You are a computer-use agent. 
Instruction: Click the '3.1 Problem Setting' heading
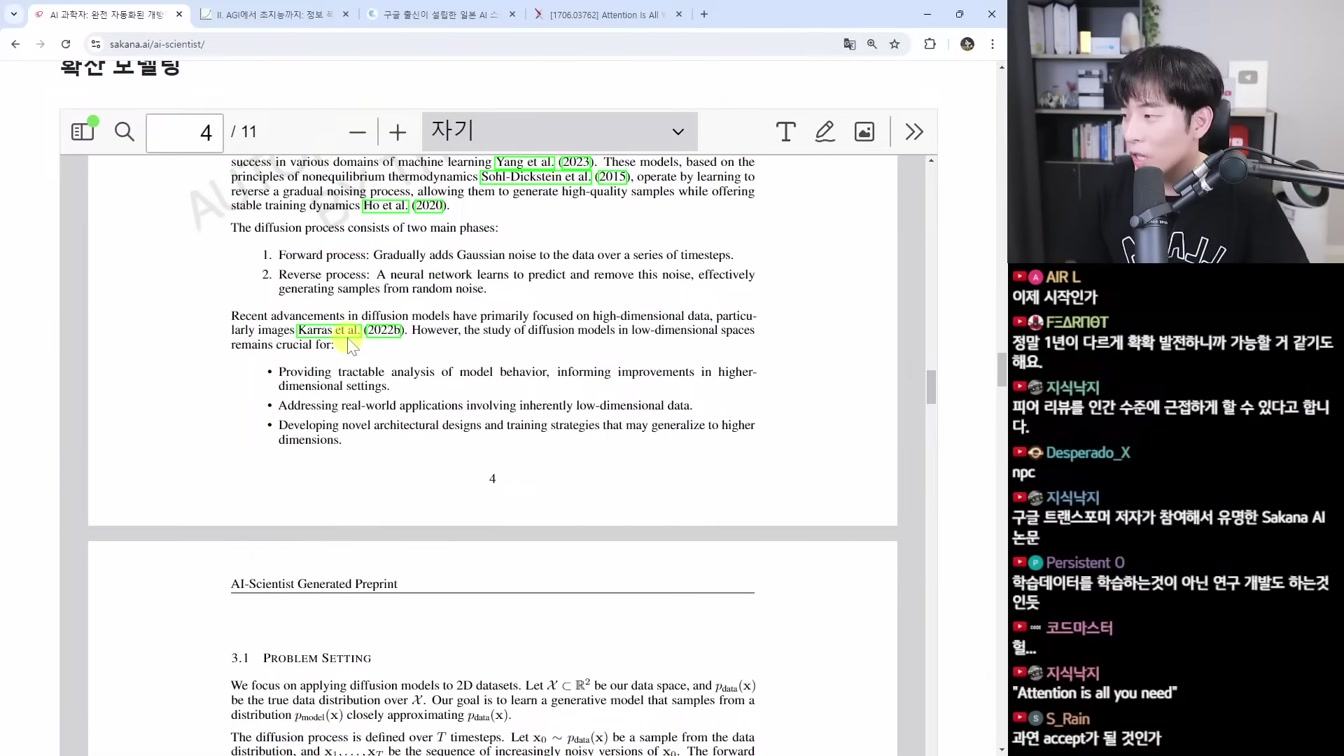(x=301, y=658)
